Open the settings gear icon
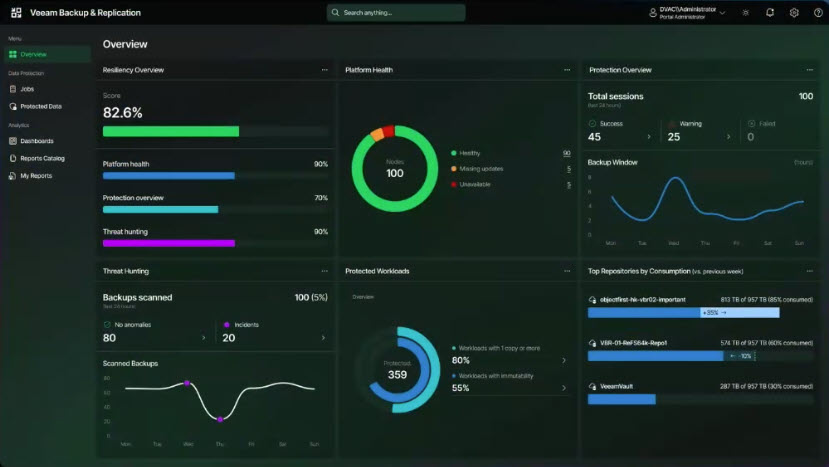The height and width of the screenshot is (467, 829). click(x=794, y=13)
